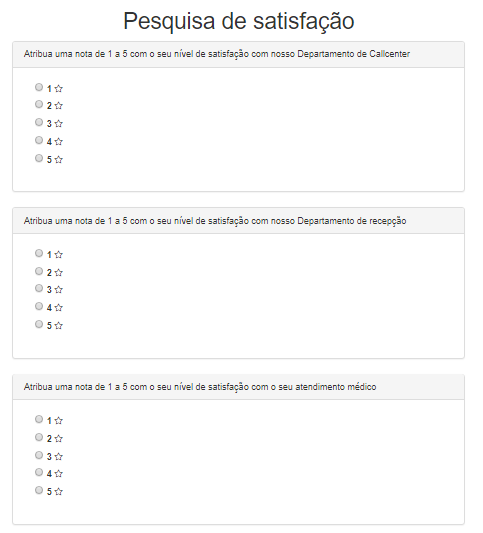Click the star icon beside atendimento médico rating 4
483x533 pixels.
click(58, 474)
